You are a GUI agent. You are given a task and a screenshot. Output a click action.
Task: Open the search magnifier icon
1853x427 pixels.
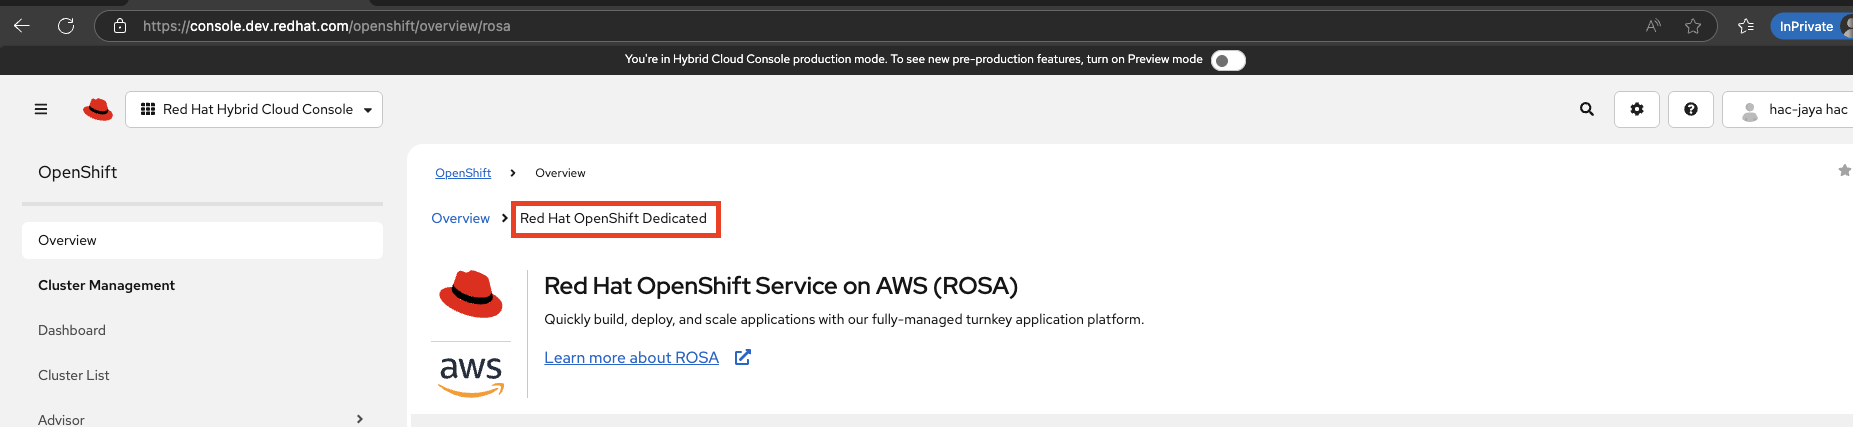[1586, 109]
